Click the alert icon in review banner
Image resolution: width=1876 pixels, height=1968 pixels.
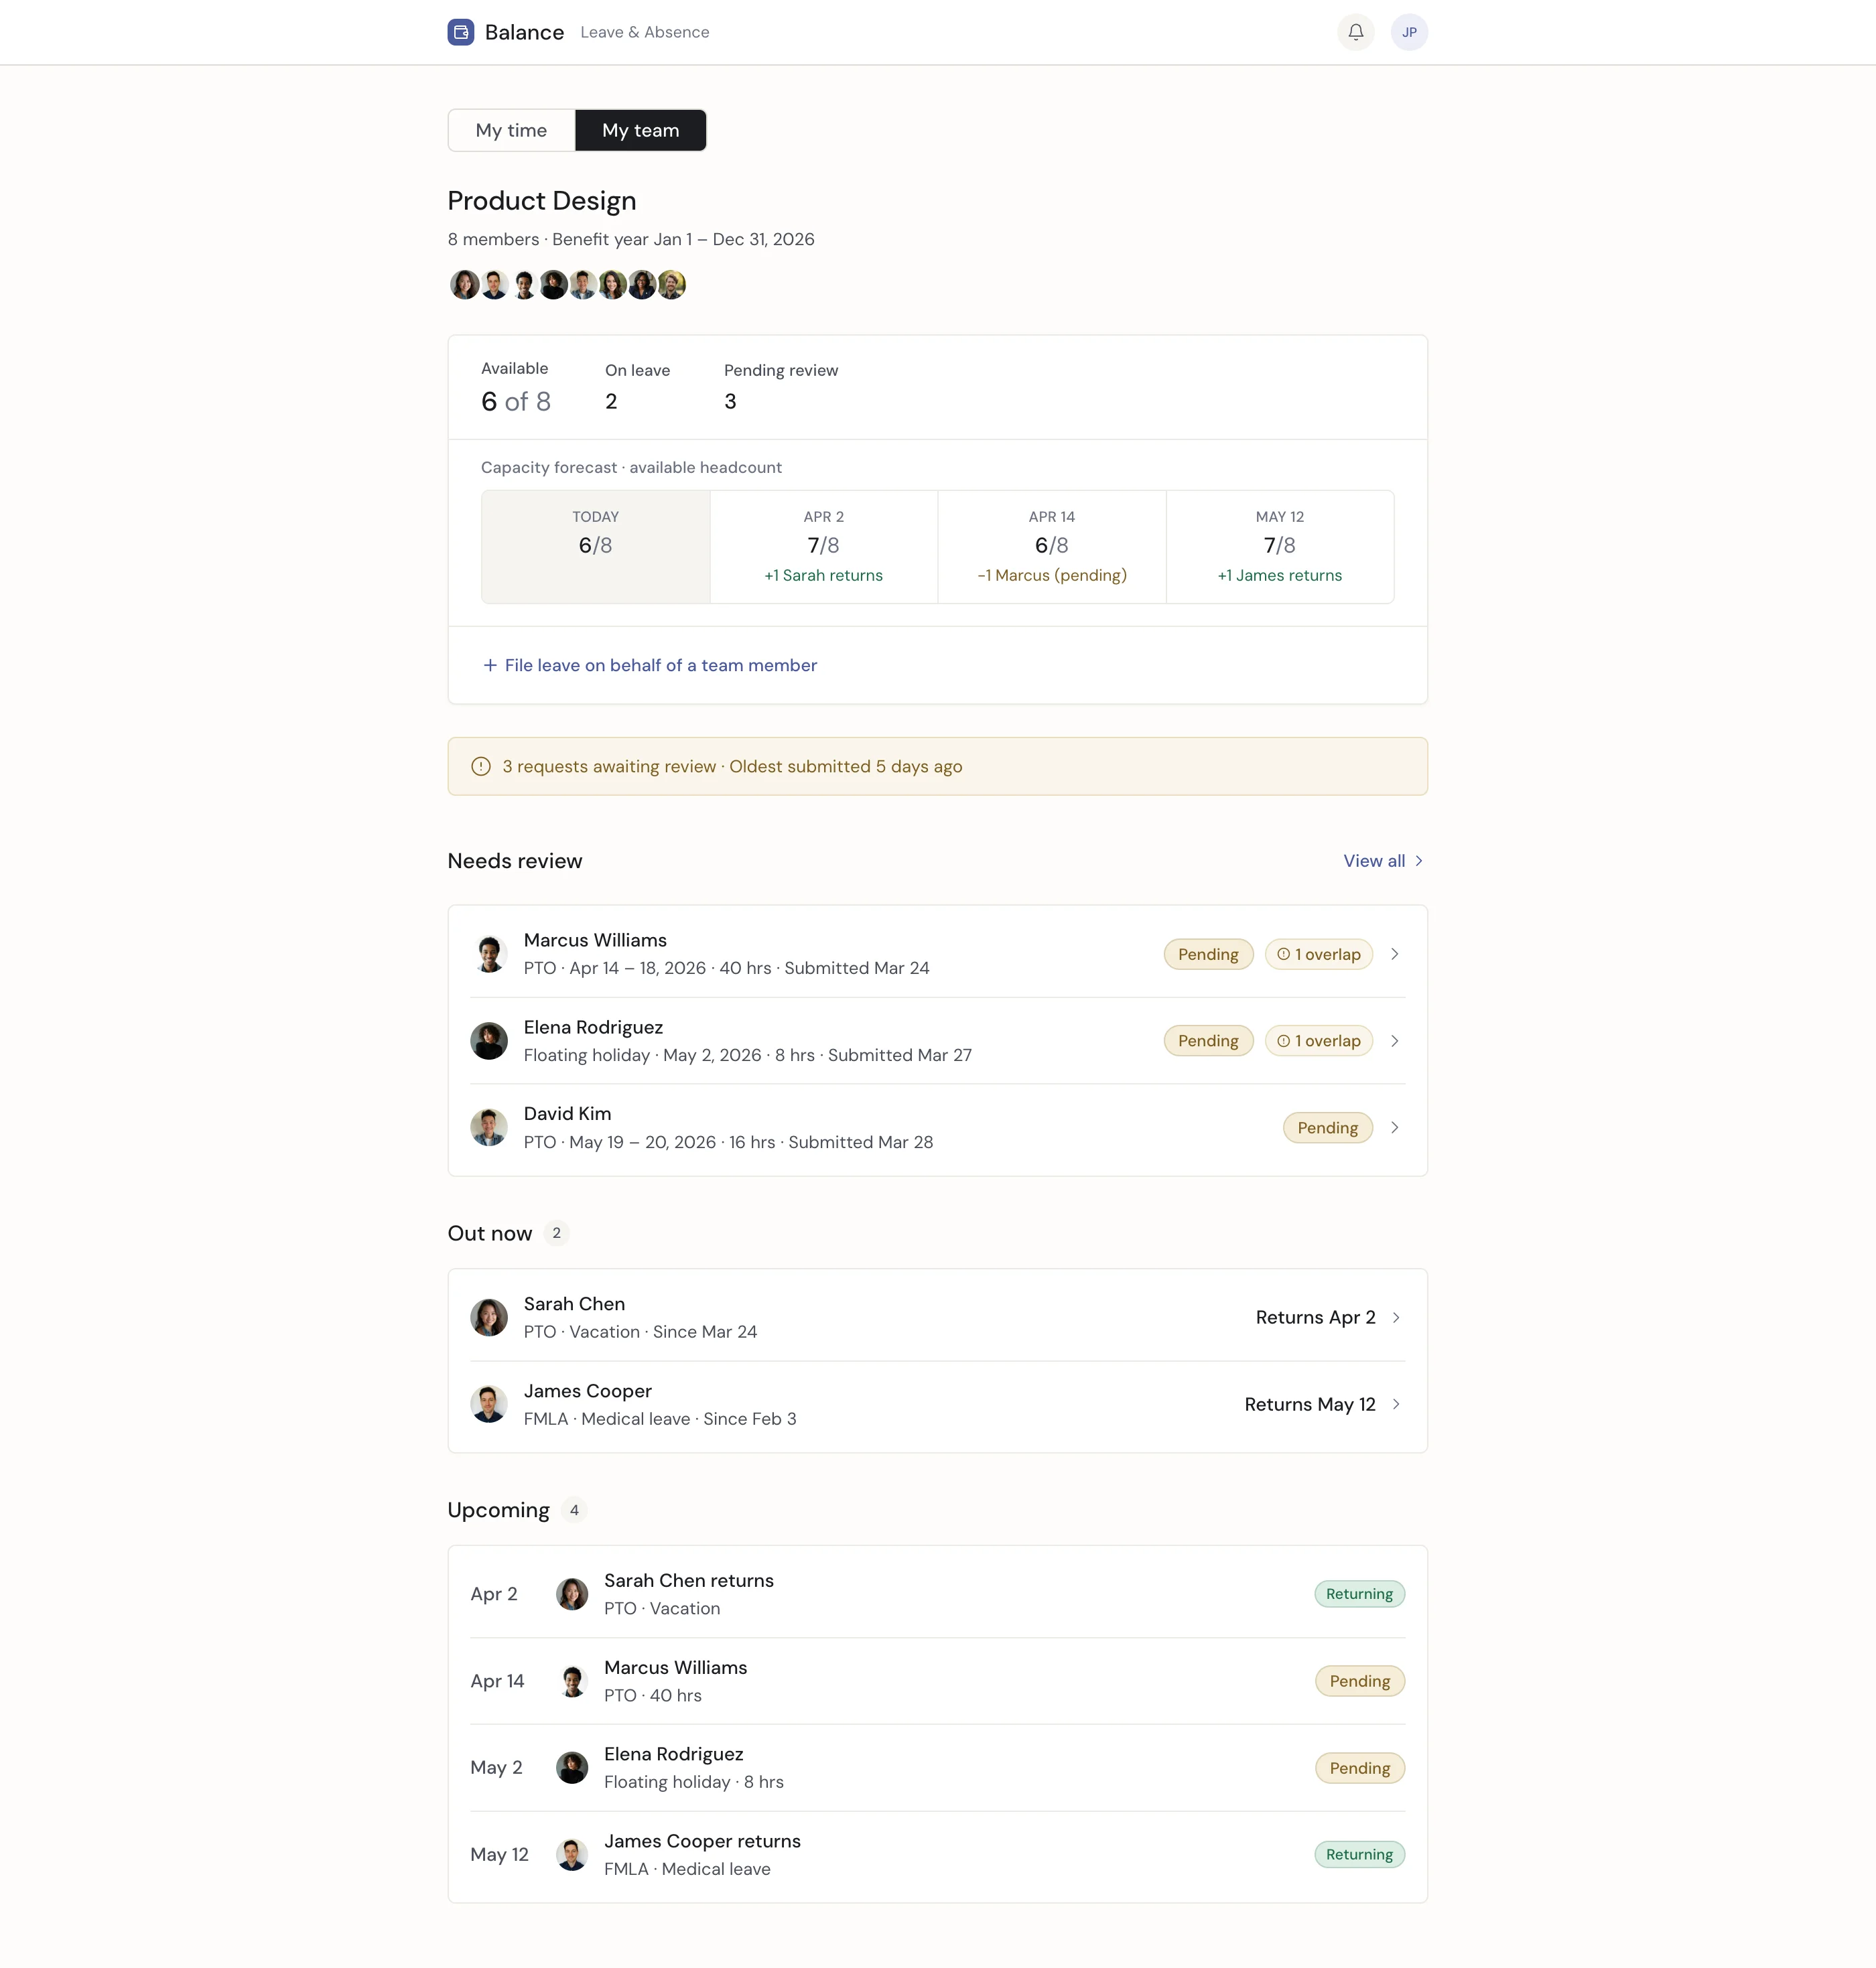pyautogui.click(x=481, y=767)
